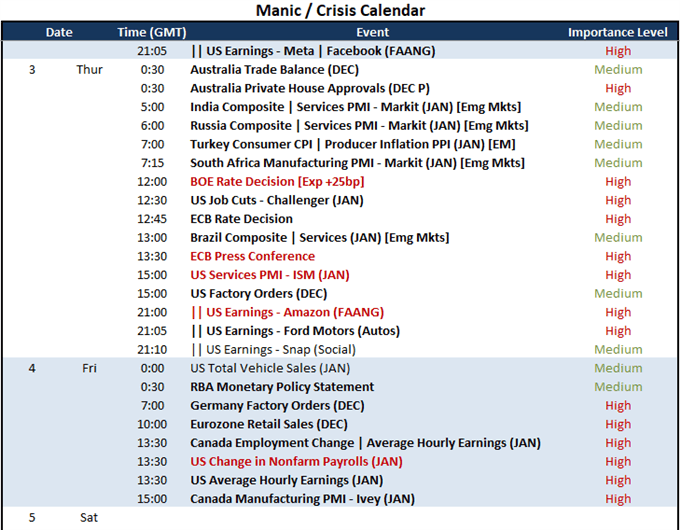Click the 10:00 time for Eurozone Retail Sales

point(152,424)
